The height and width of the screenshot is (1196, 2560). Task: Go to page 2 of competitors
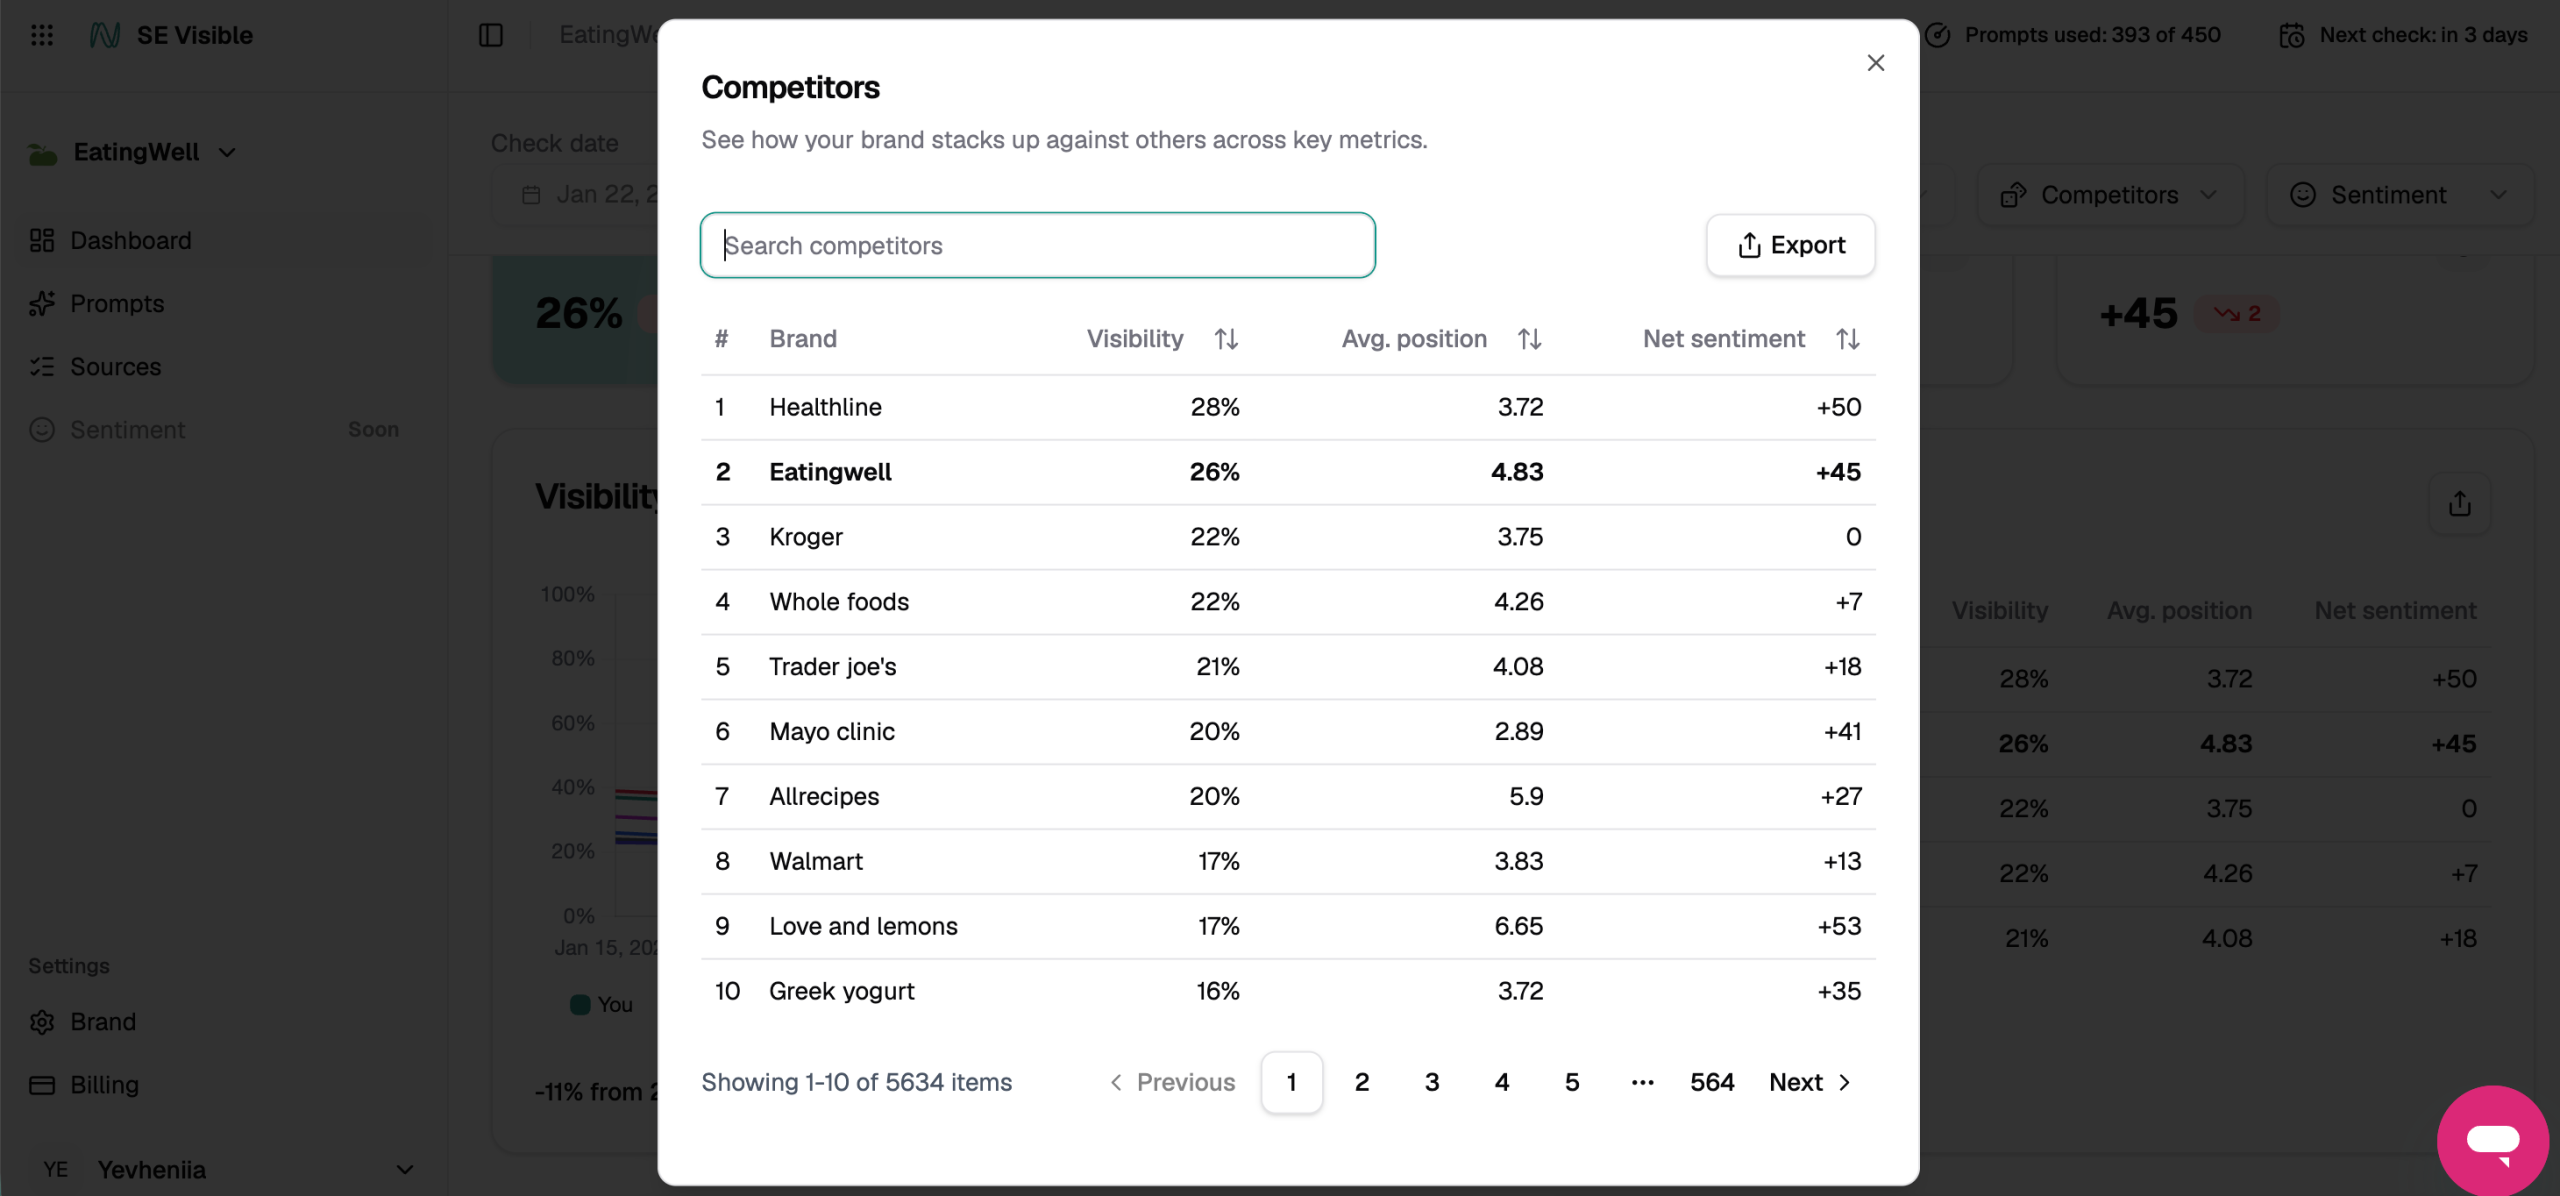(1361, 1082)
